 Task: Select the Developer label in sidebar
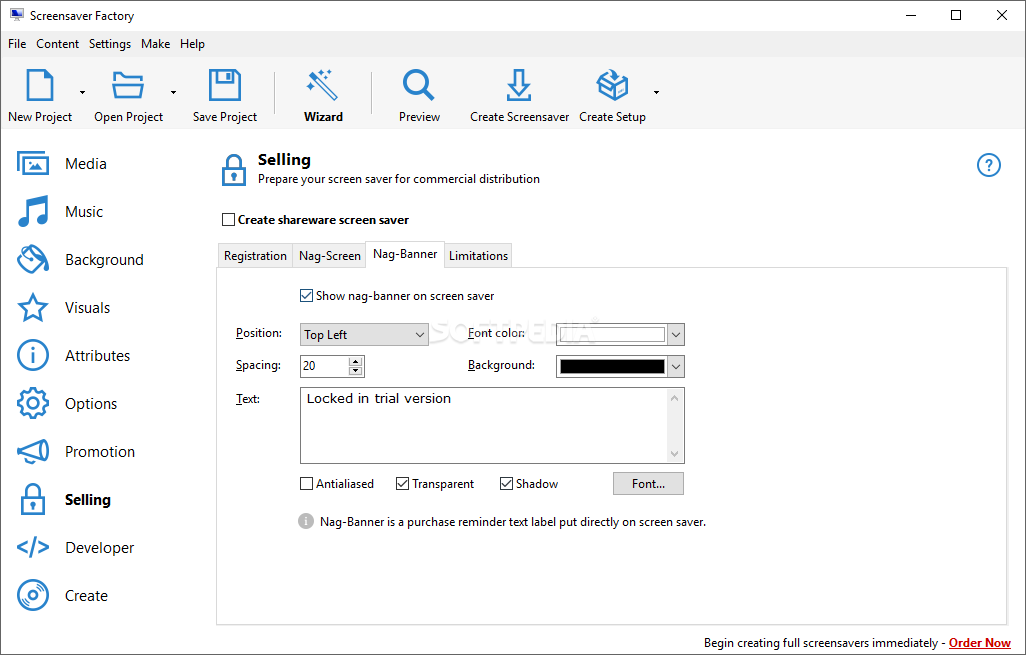[99, 548]
